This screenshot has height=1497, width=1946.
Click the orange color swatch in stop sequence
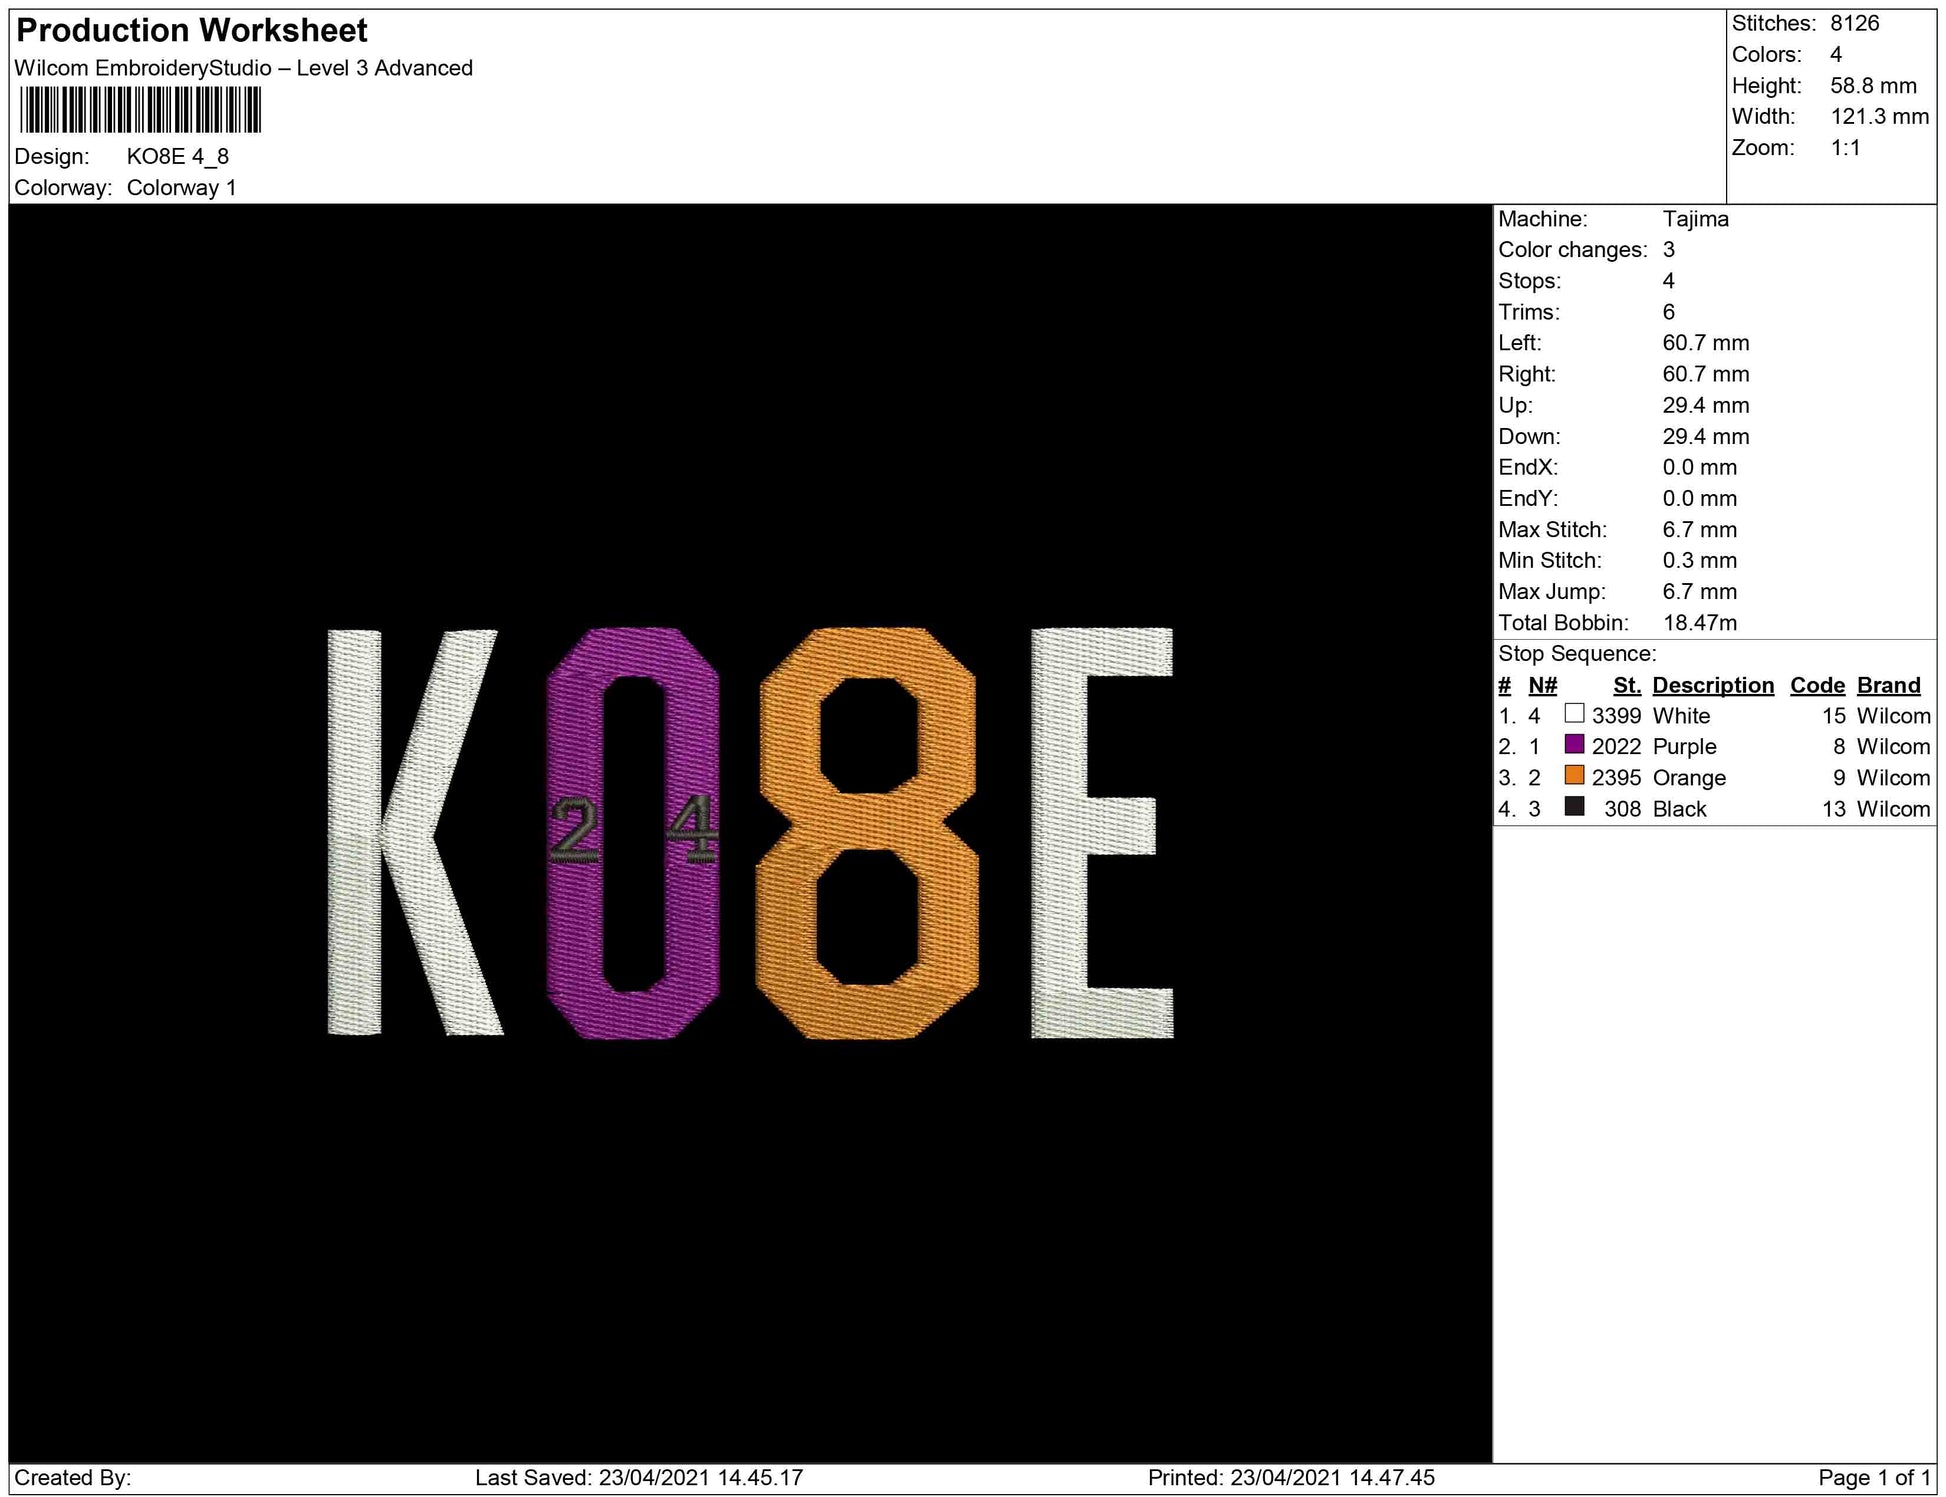pos(1574,776)
